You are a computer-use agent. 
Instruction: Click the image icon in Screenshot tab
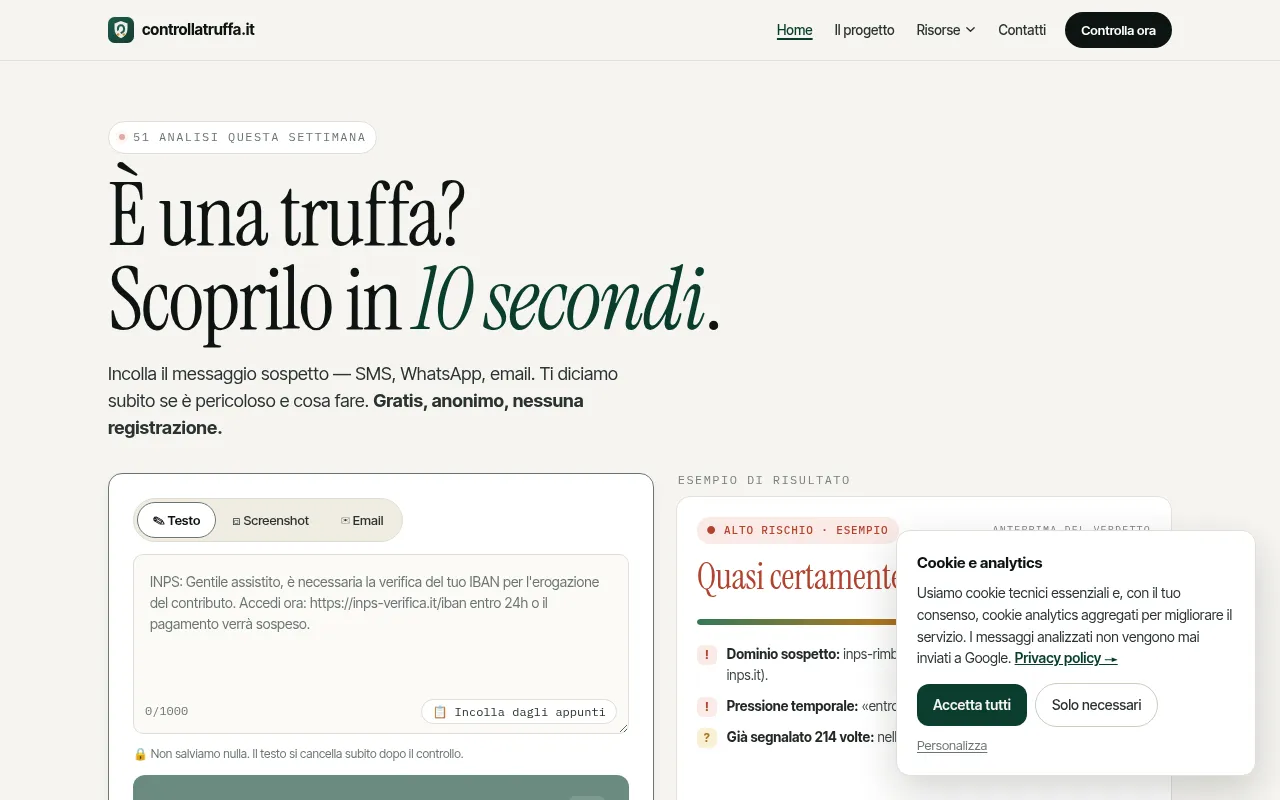coord(236,521)
